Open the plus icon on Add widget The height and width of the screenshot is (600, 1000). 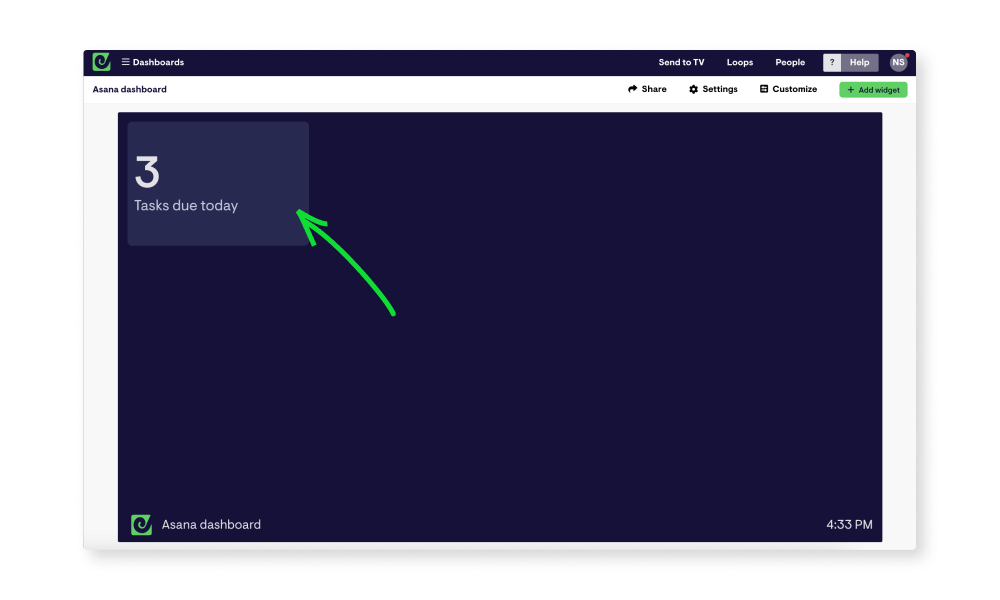click(850, 89)
